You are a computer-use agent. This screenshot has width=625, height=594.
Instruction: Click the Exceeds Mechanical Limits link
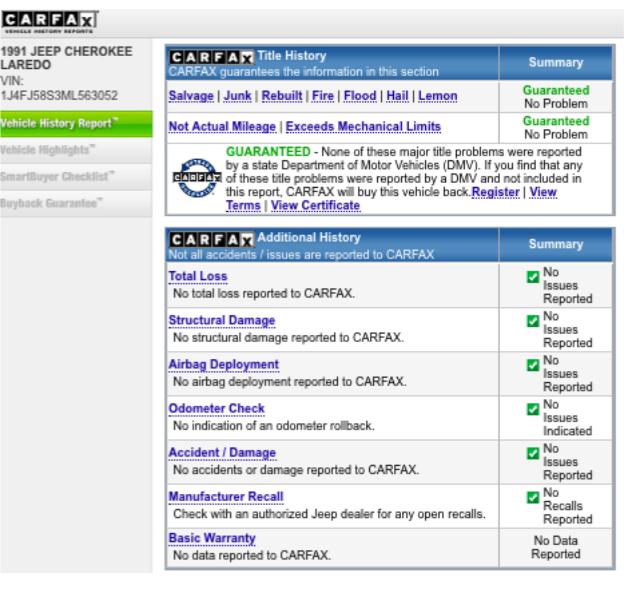coord(363,127)
